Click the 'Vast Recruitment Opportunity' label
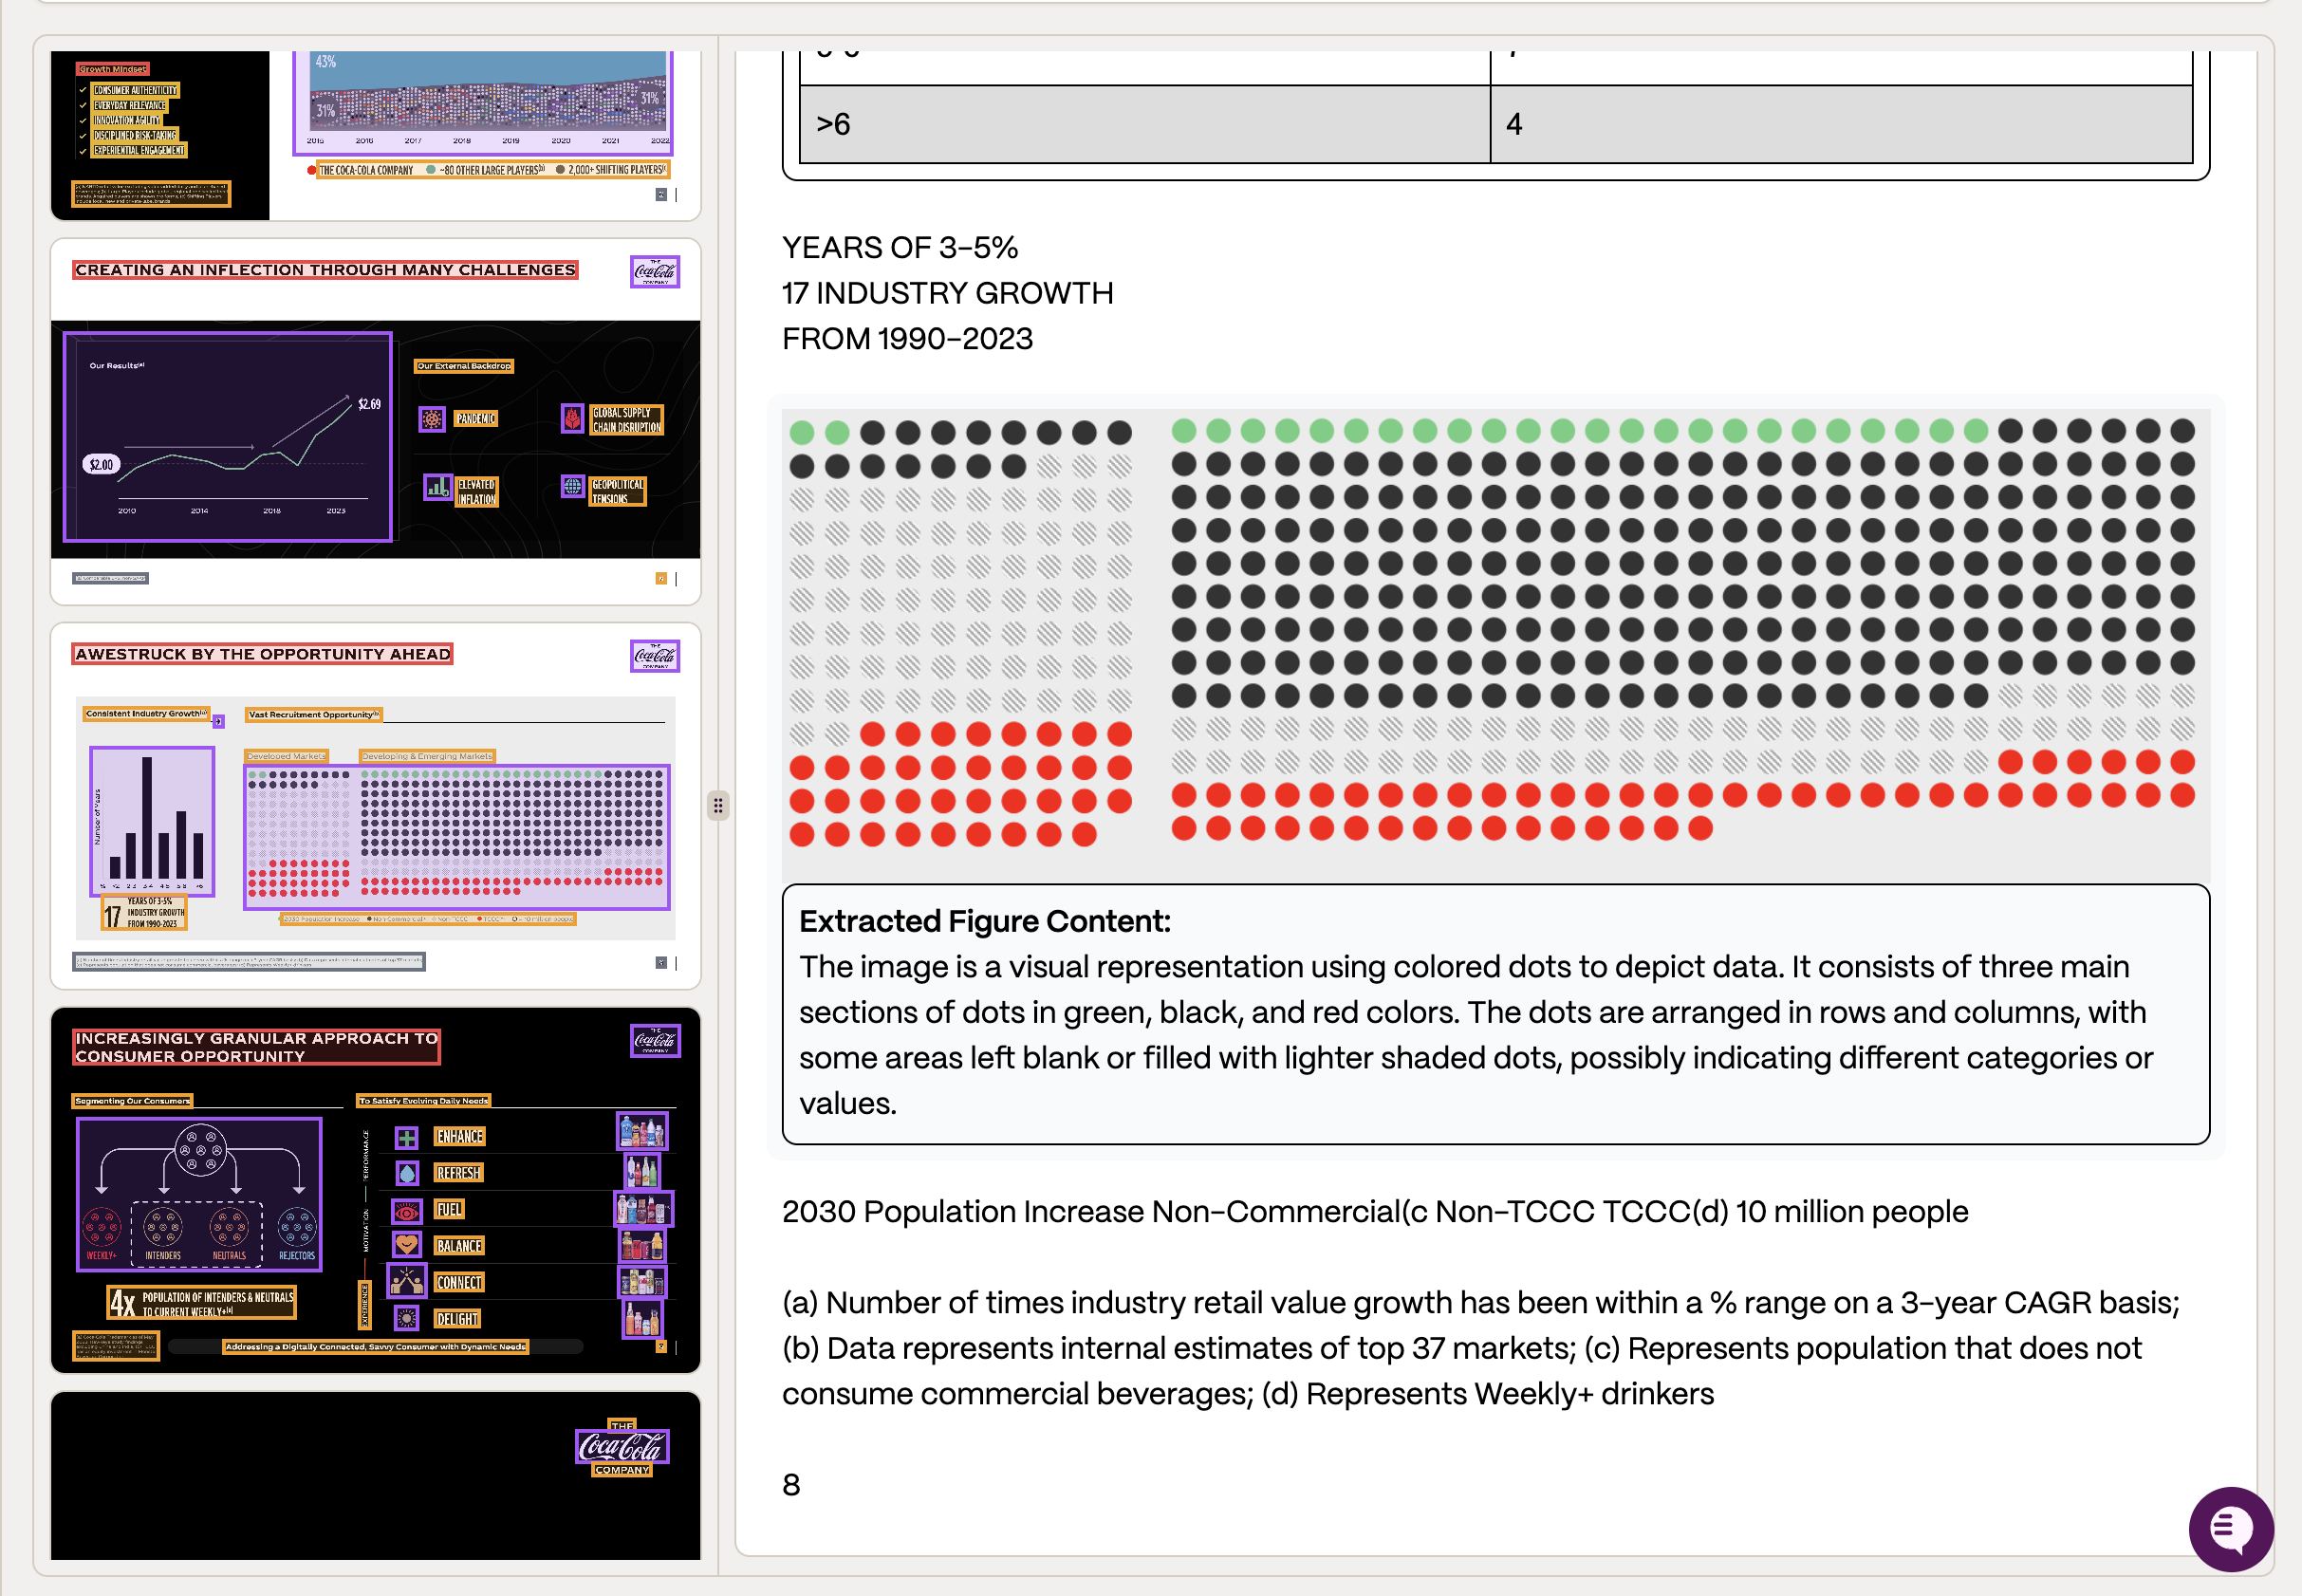Viewport: 2302px width, 1596px height. [x=314, y=715]
